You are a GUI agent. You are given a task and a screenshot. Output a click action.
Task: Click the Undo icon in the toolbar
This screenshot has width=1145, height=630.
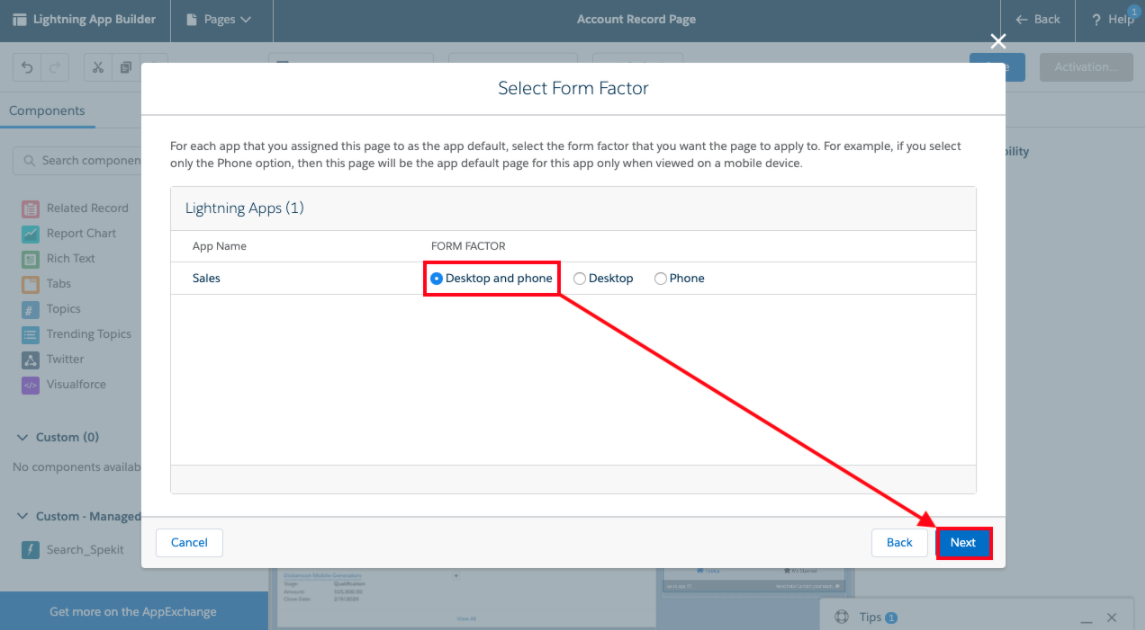pyautogui.click(x=26, y=66)
